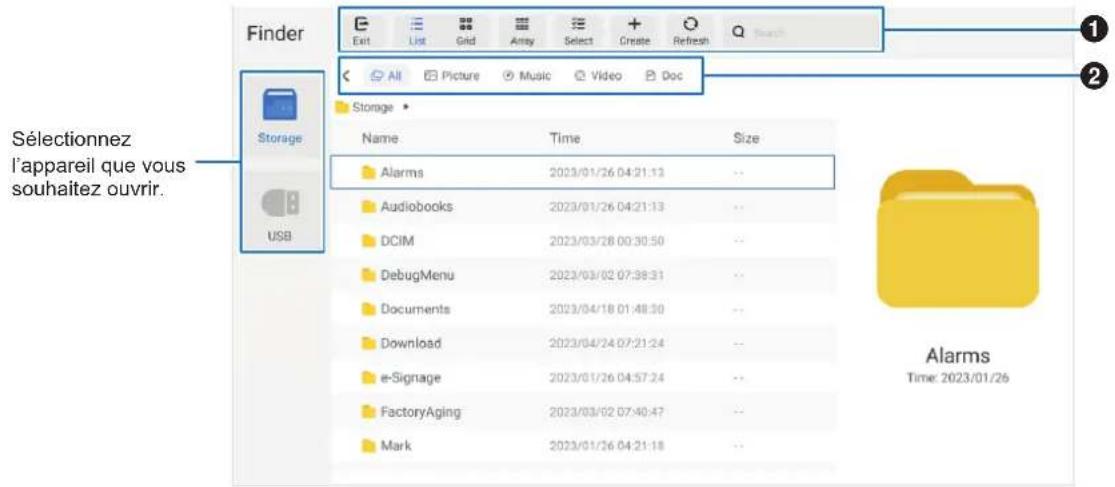The image size is (1115, 487).
Task: Filter files by Music
Action: coord(527,75)
